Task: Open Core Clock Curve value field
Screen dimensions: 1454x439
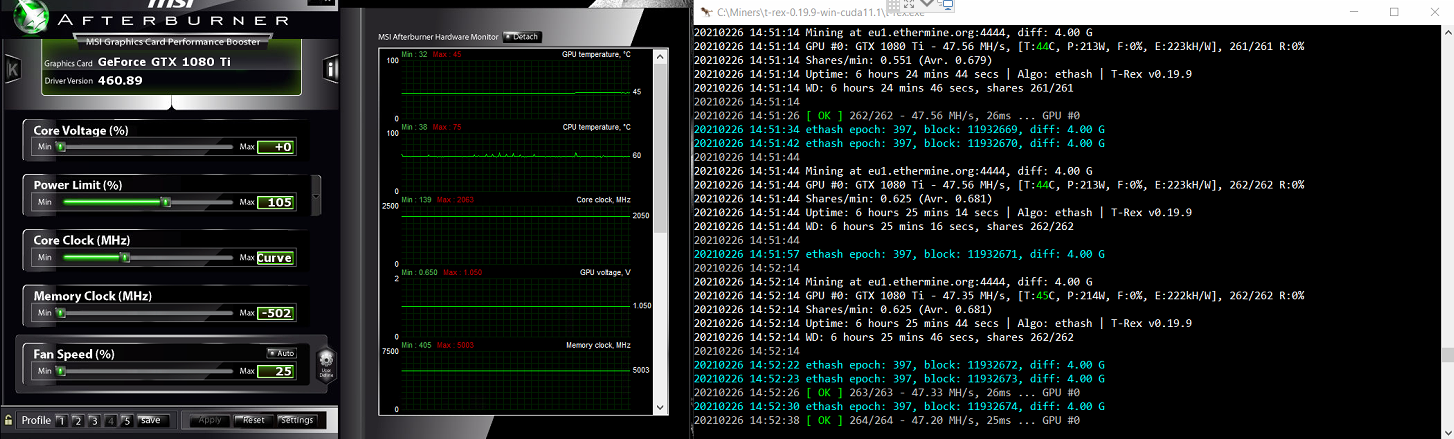Action: [276, 257]
